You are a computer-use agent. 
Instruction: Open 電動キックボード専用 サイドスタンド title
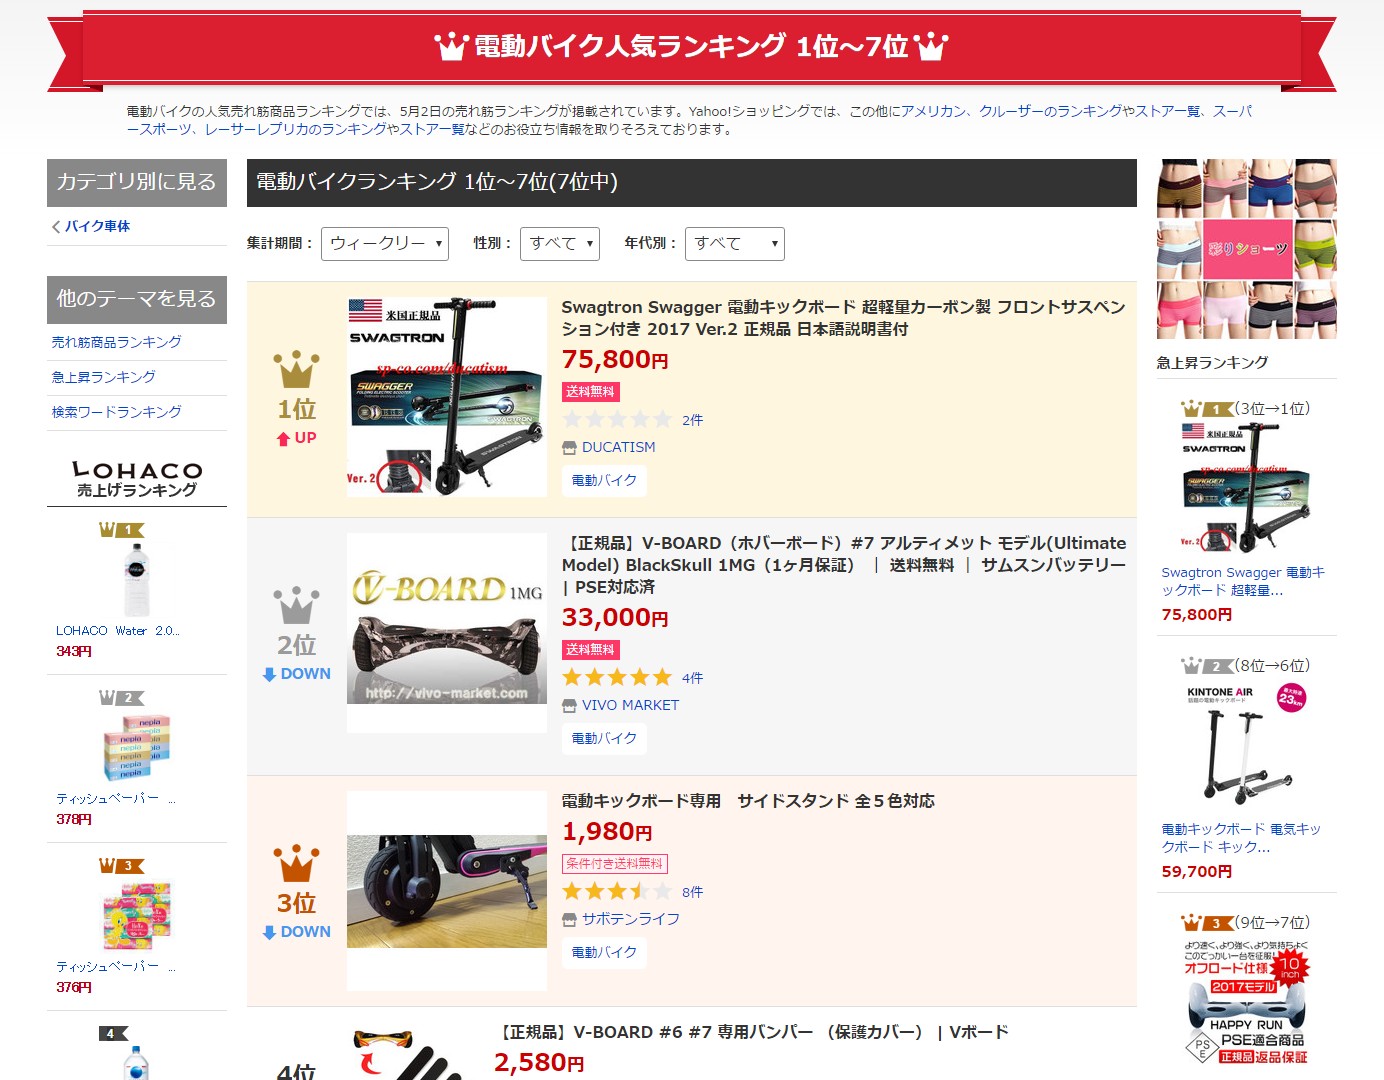748,802
